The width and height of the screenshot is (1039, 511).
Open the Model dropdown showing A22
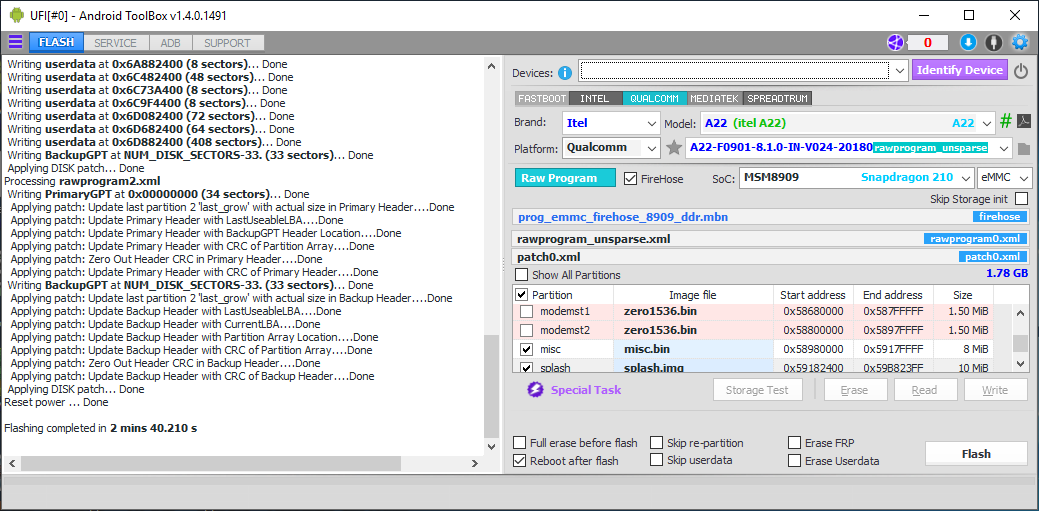[987, 123]
